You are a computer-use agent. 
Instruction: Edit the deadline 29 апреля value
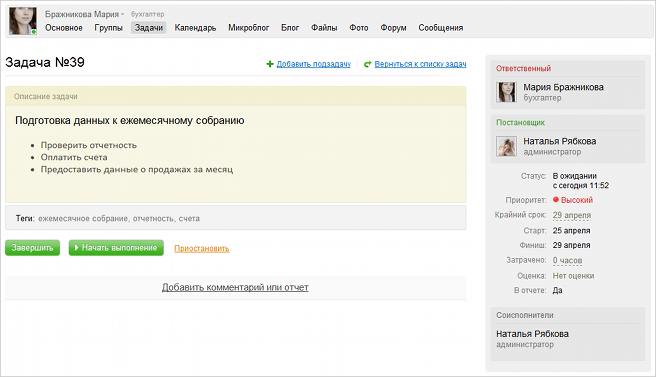(571, 215)
